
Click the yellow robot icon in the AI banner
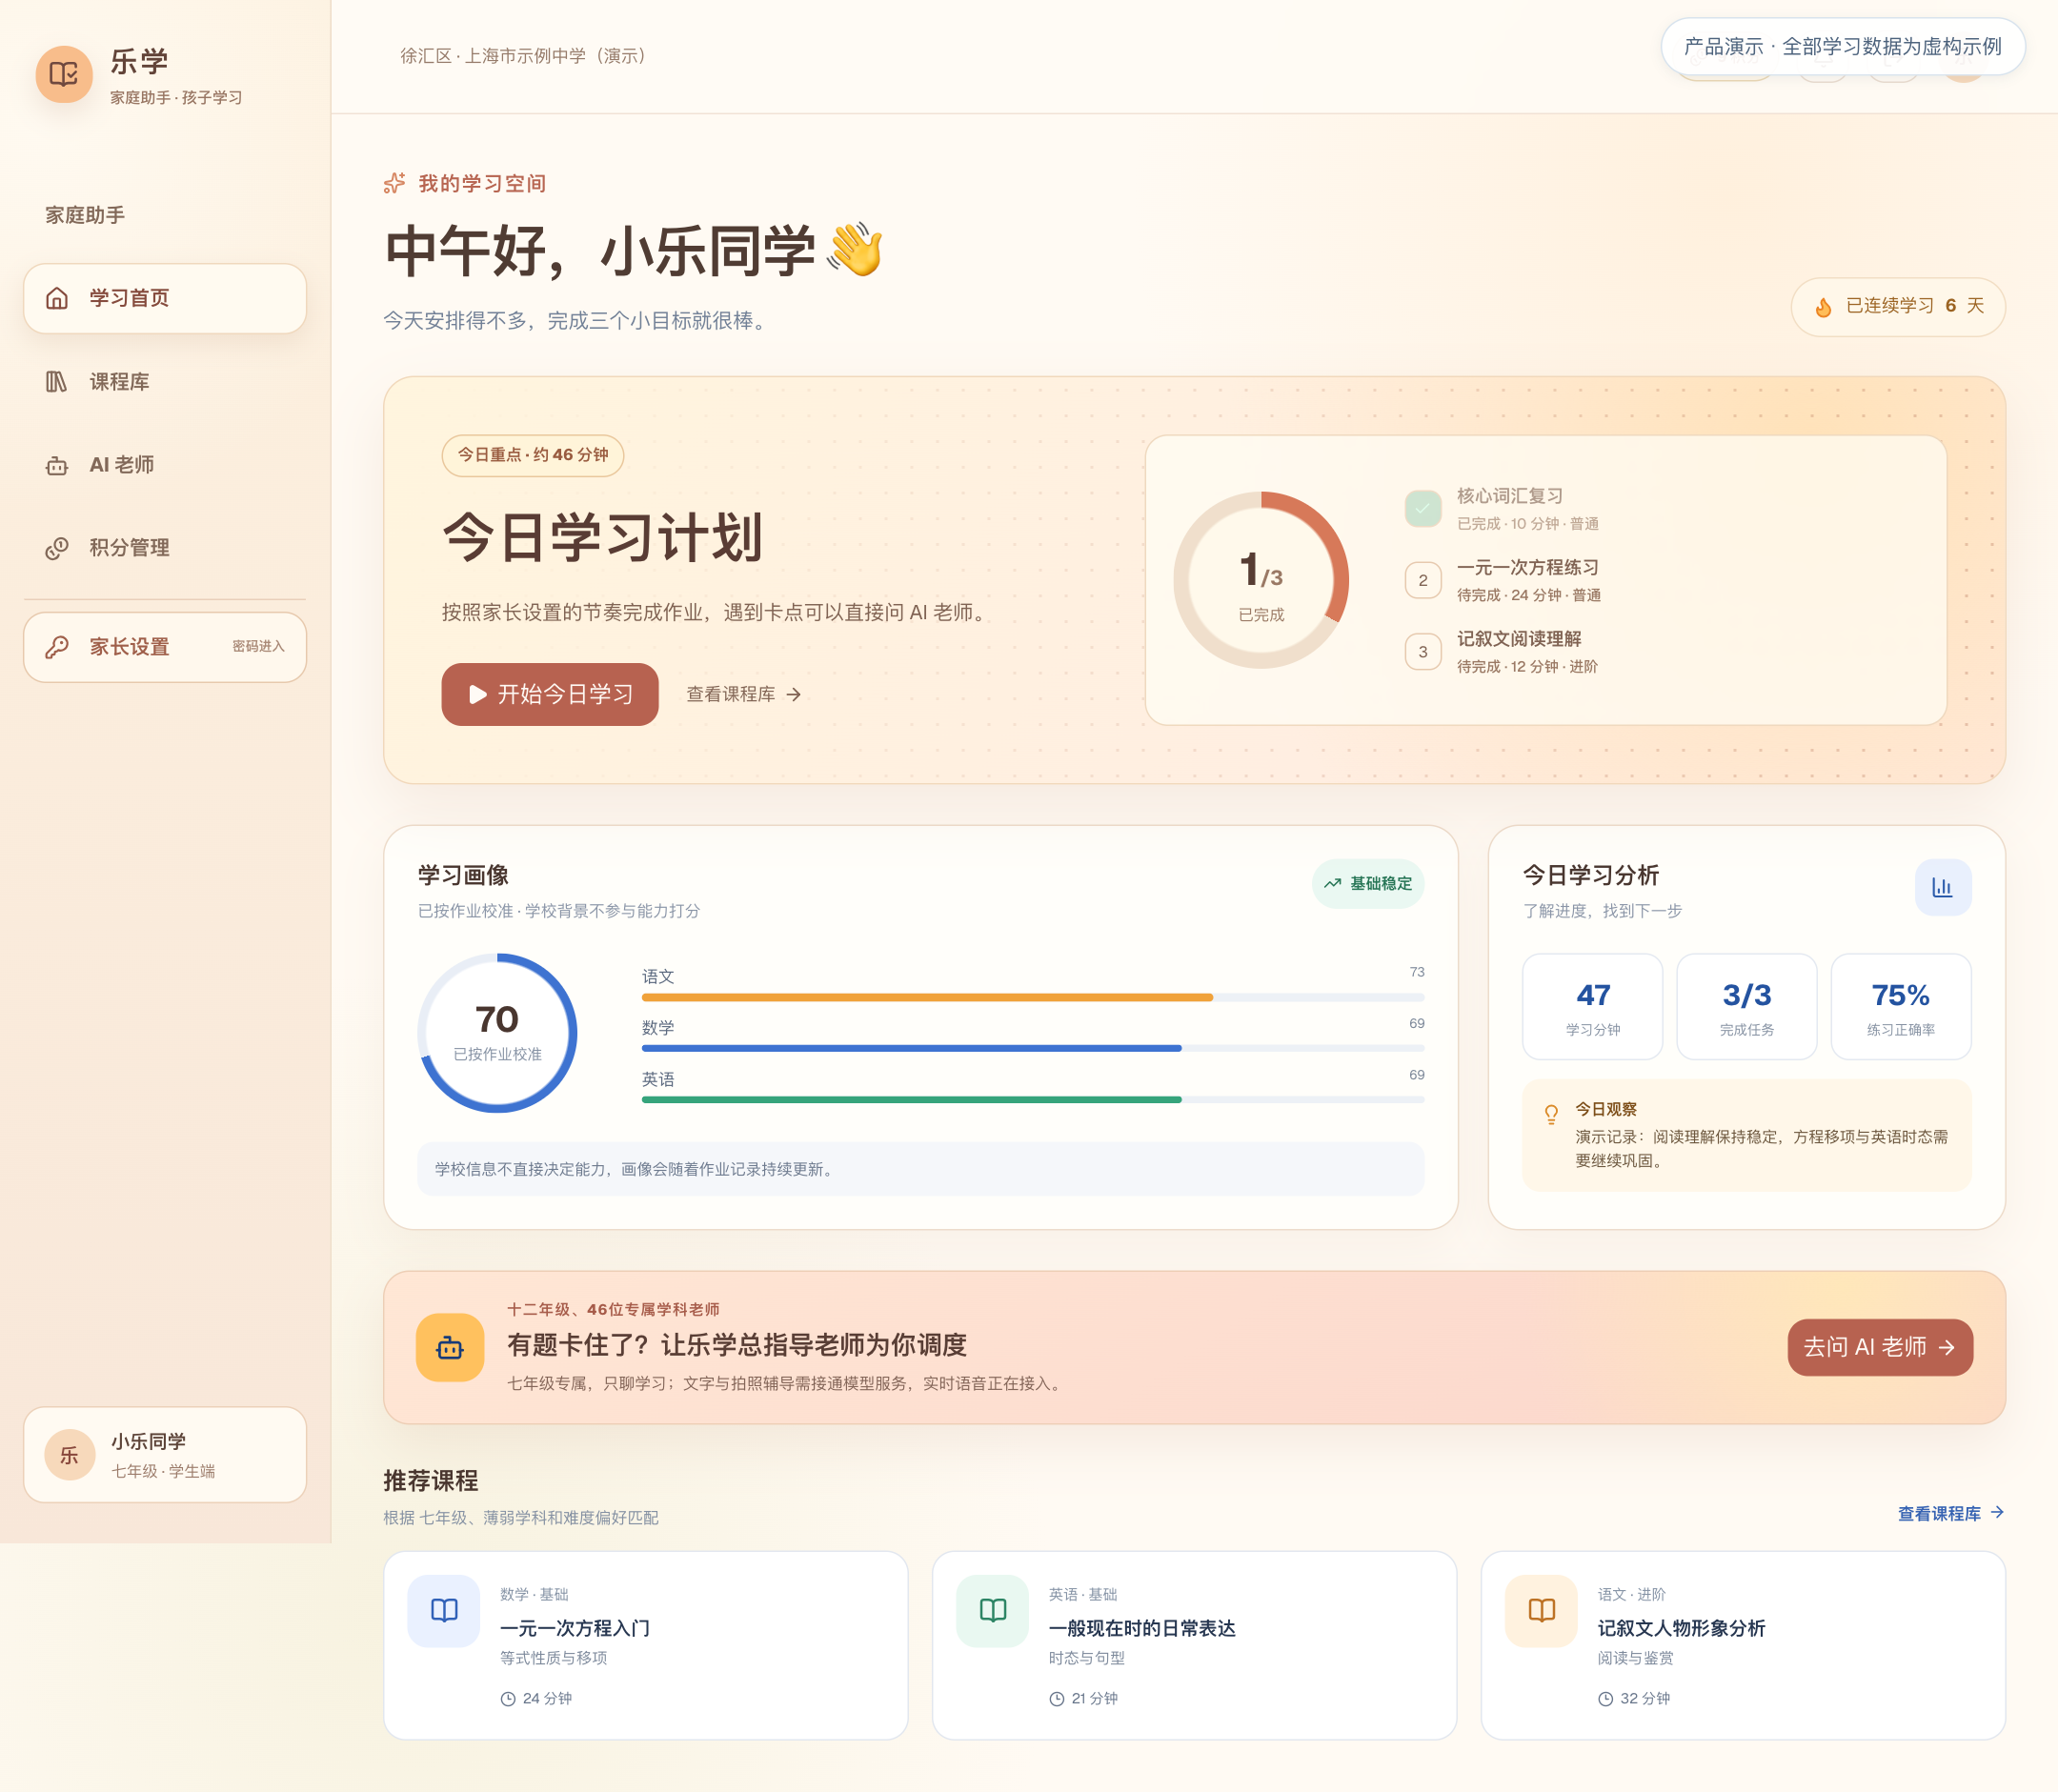[x=450, y=1348]
